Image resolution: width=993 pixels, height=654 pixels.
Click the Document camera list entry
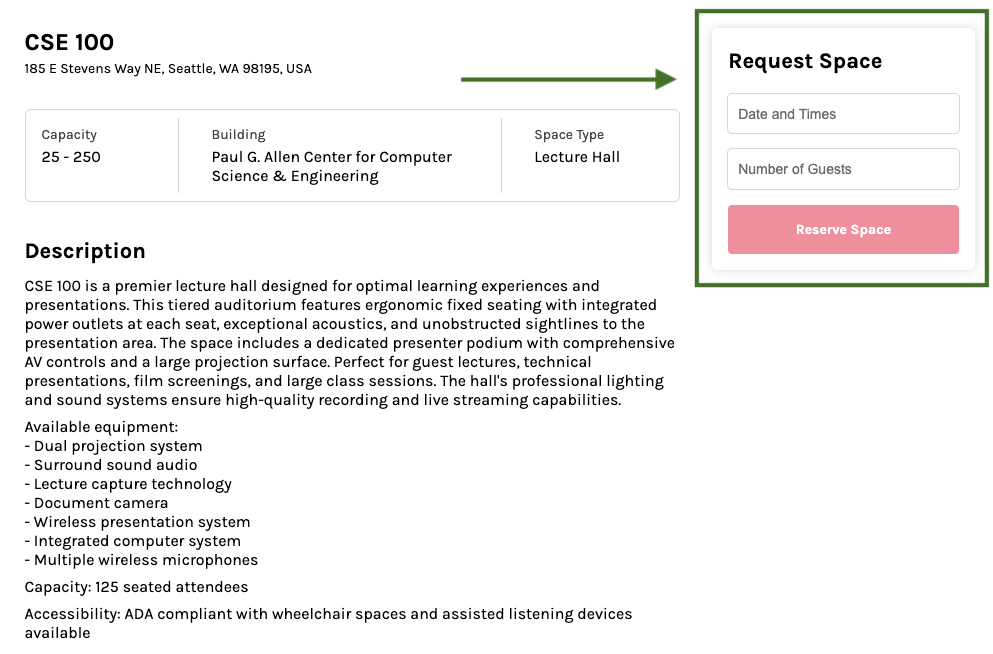coord(96,502)
